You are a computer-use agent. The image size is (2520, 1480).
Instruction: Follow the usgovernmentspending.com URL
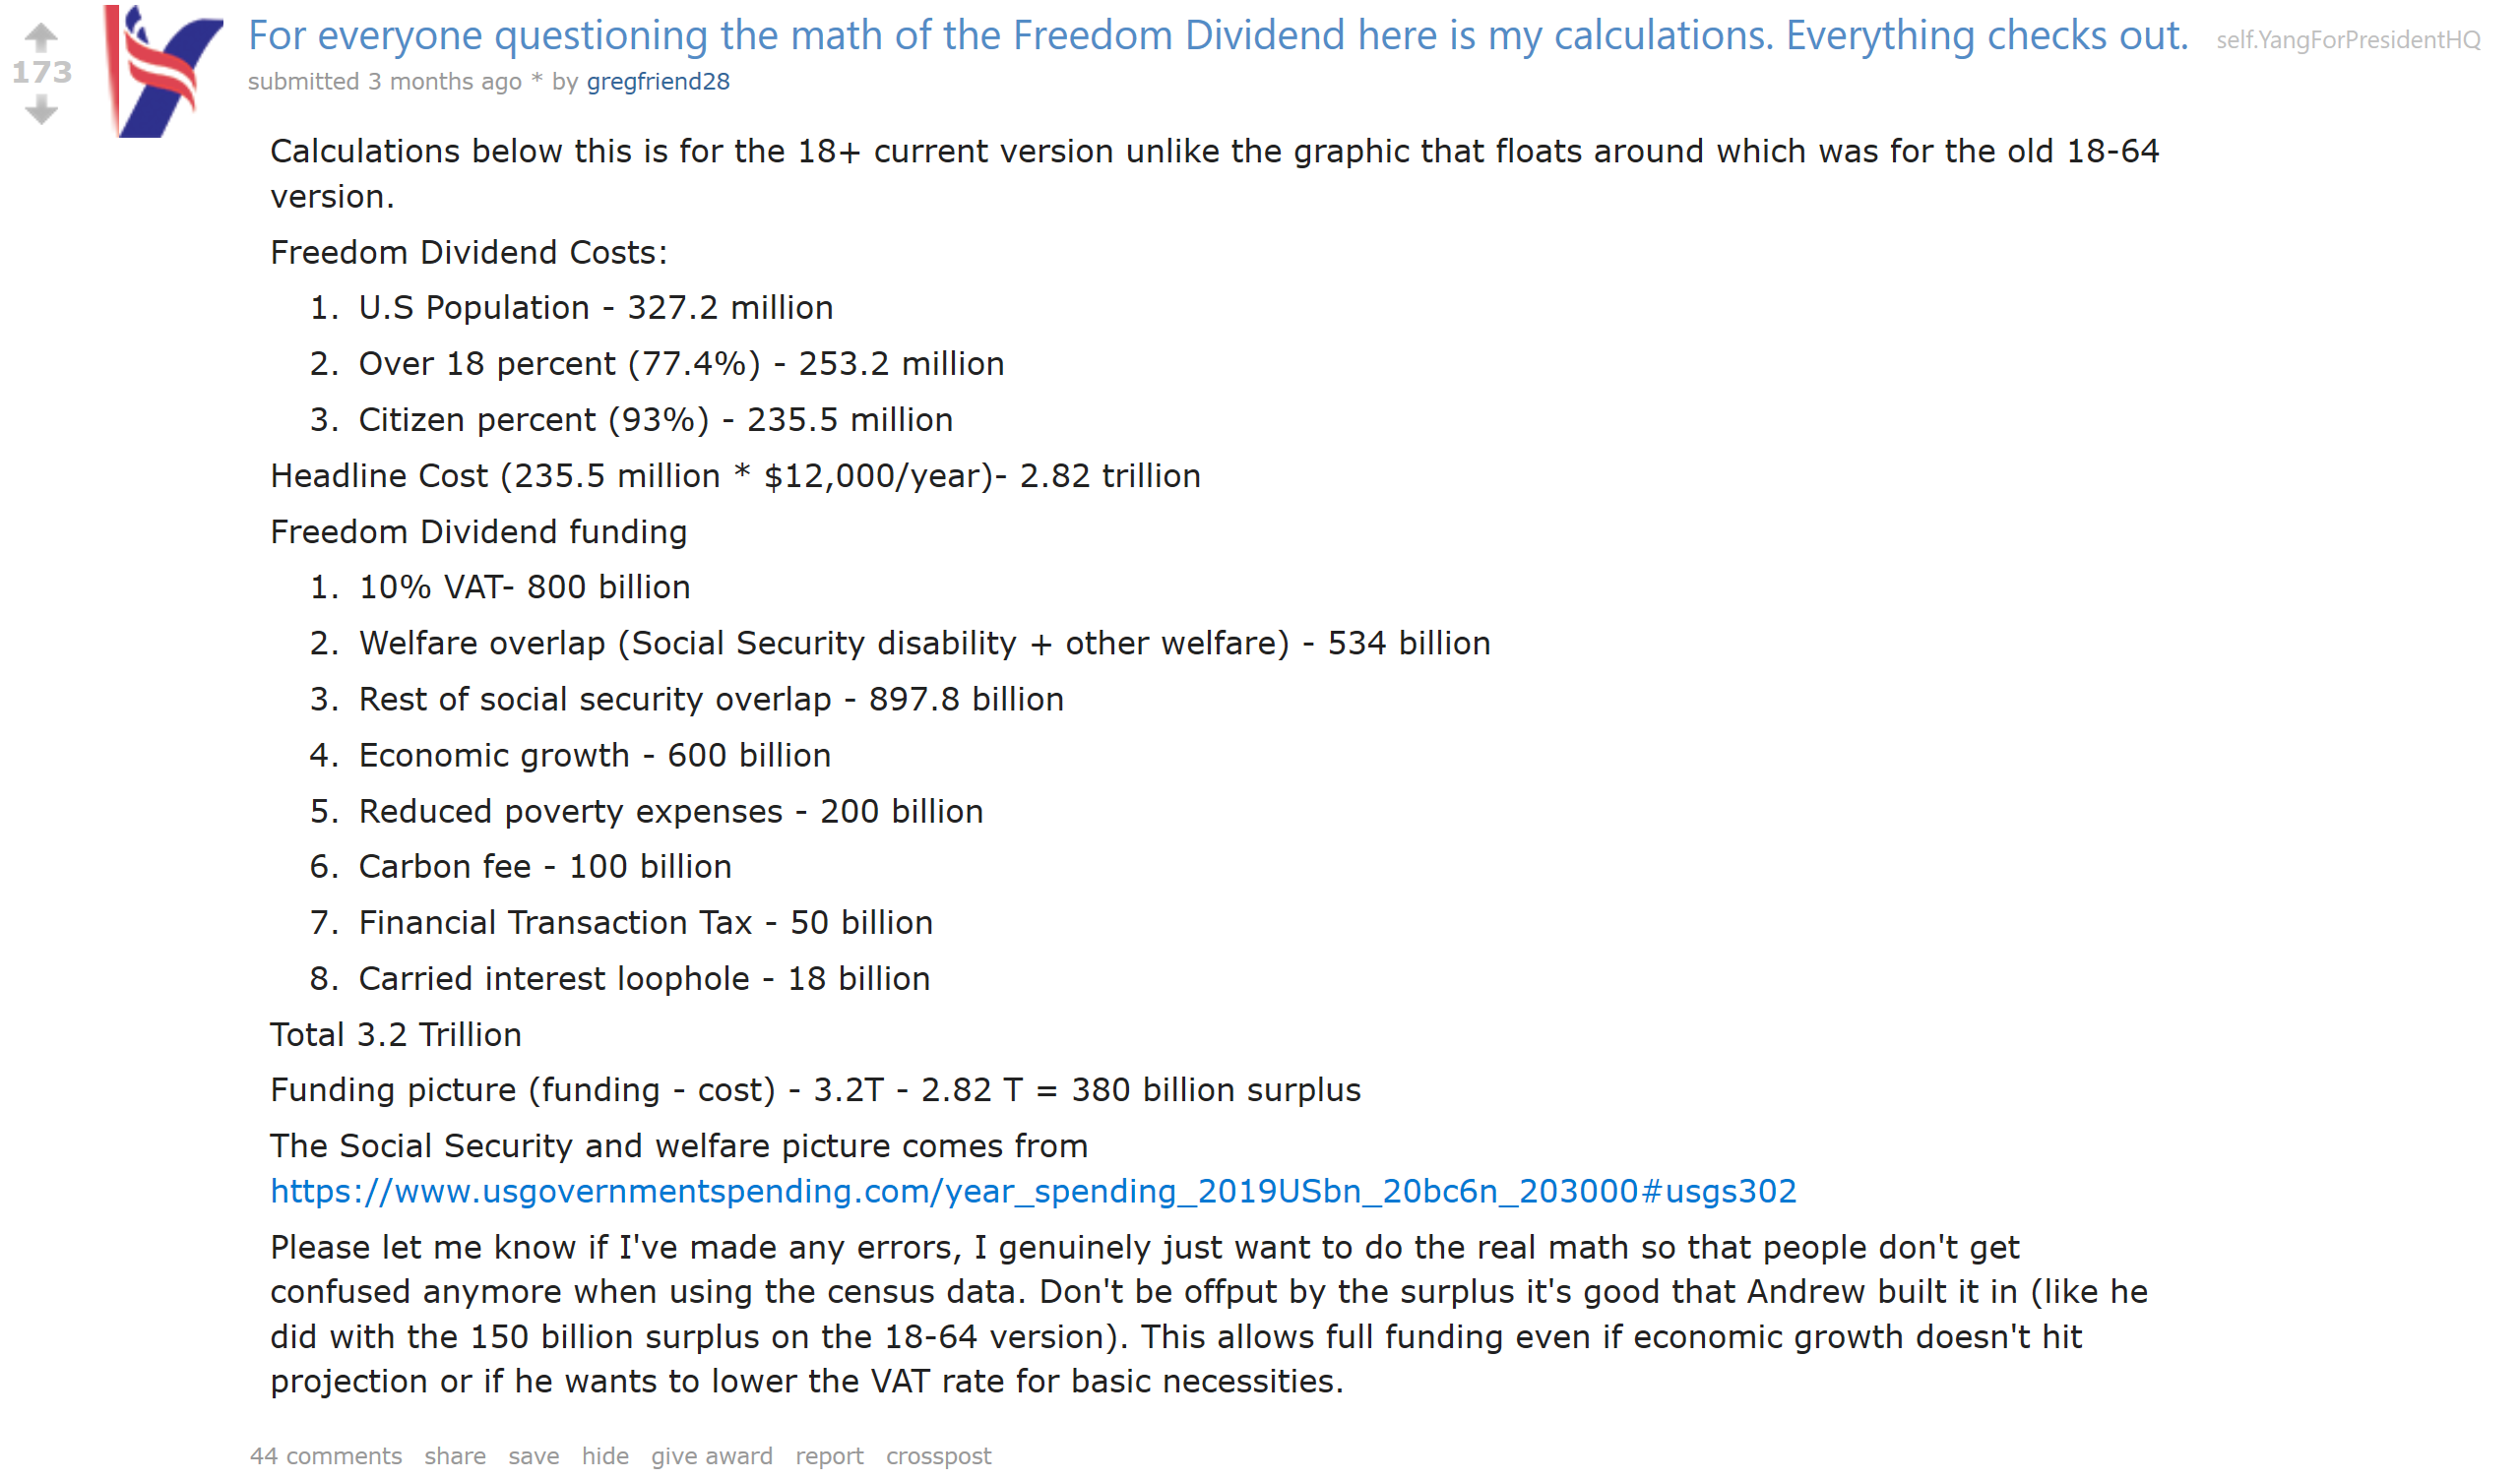point(1033,1191)
